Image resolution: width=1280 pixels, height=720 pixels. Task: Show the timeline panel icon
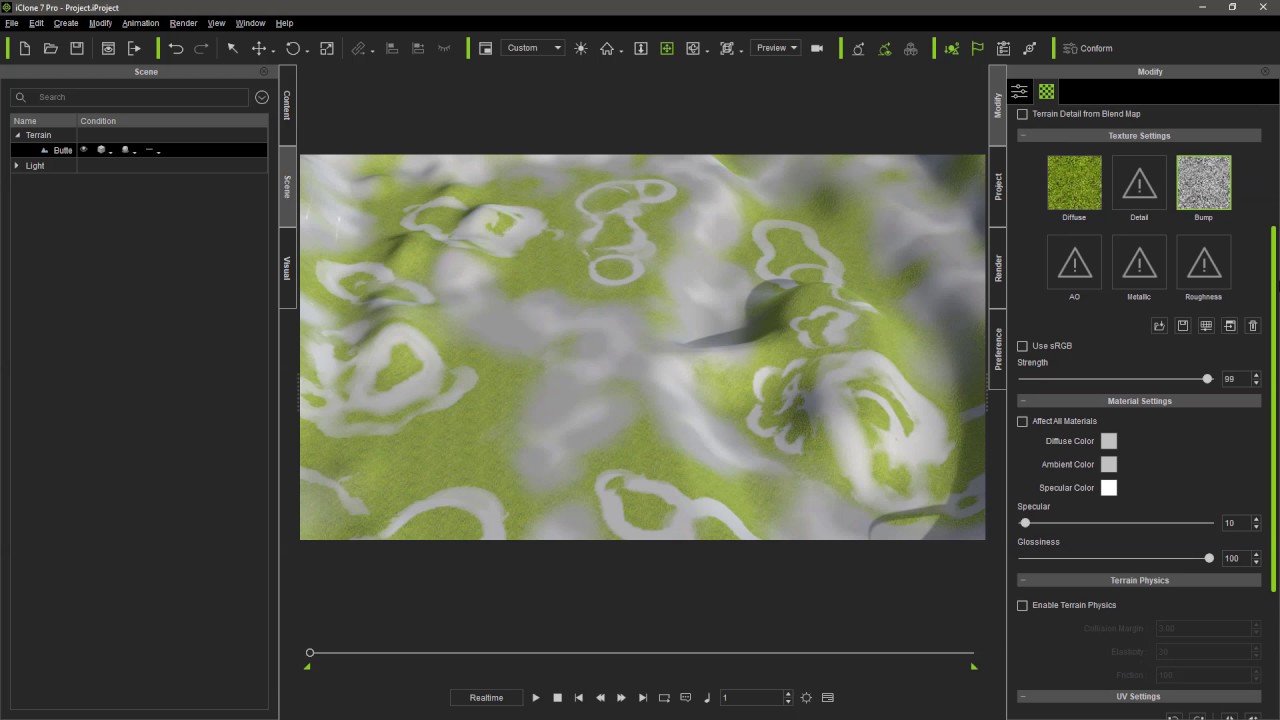828,698
